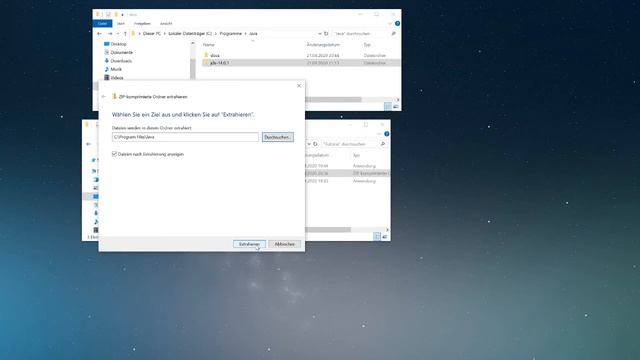The width and height of the screenshot is (640, 360).
Task: Expand address bar history dropdown in Java window
Action: click(320, 33)
